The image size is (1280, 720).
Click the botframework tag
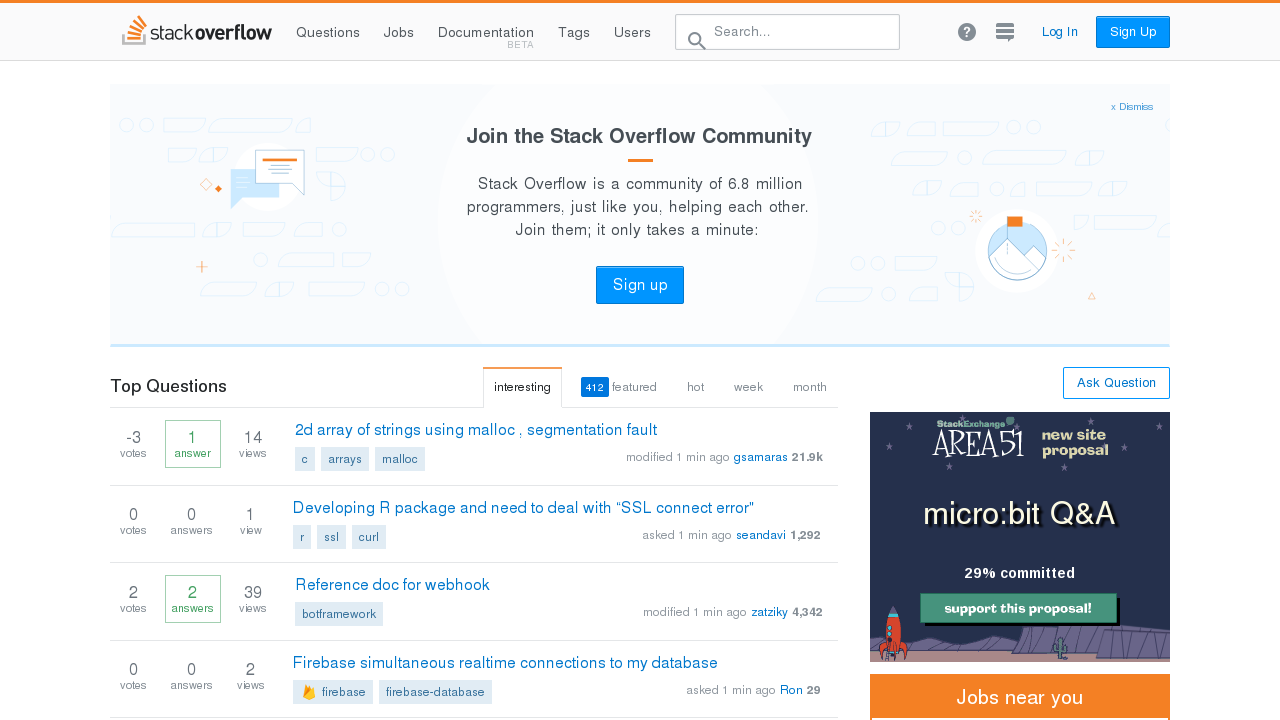point(339,614)
